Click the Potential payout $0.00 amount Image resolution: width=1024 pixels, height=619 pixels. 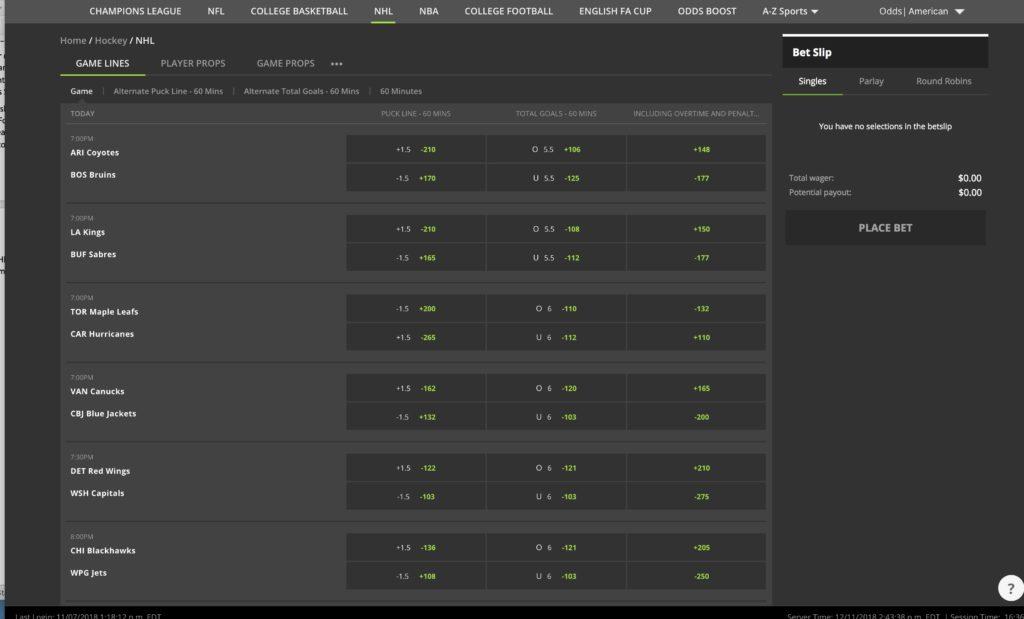pyautogui.click(x=970, y=193)
